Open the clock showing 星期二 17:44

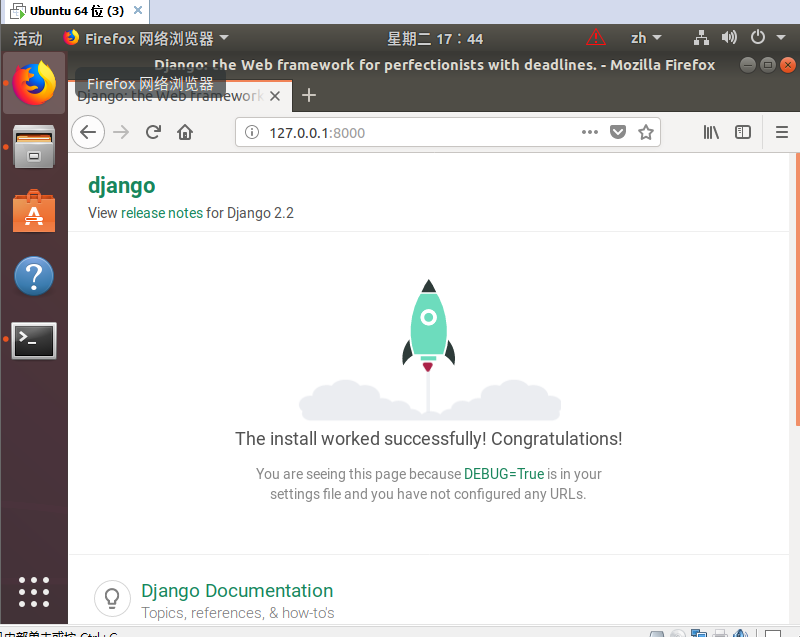435,39
